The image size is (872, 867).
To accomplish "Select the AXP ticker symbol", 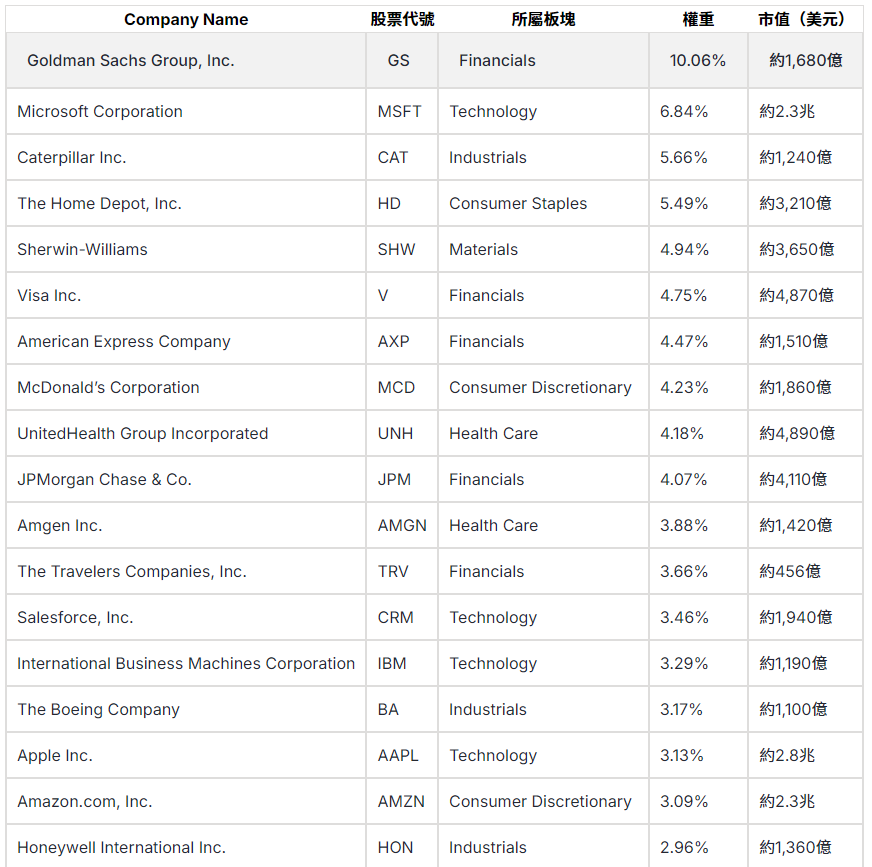I will point(394,341).
